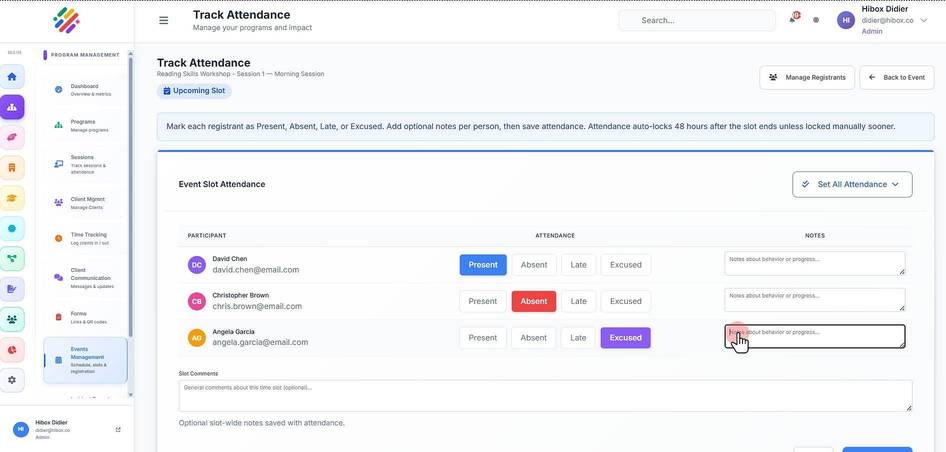Mark Christopher Brown as Late
This screenshot has width=946, height=452.
pyautogui.click(x=579, y=301)
